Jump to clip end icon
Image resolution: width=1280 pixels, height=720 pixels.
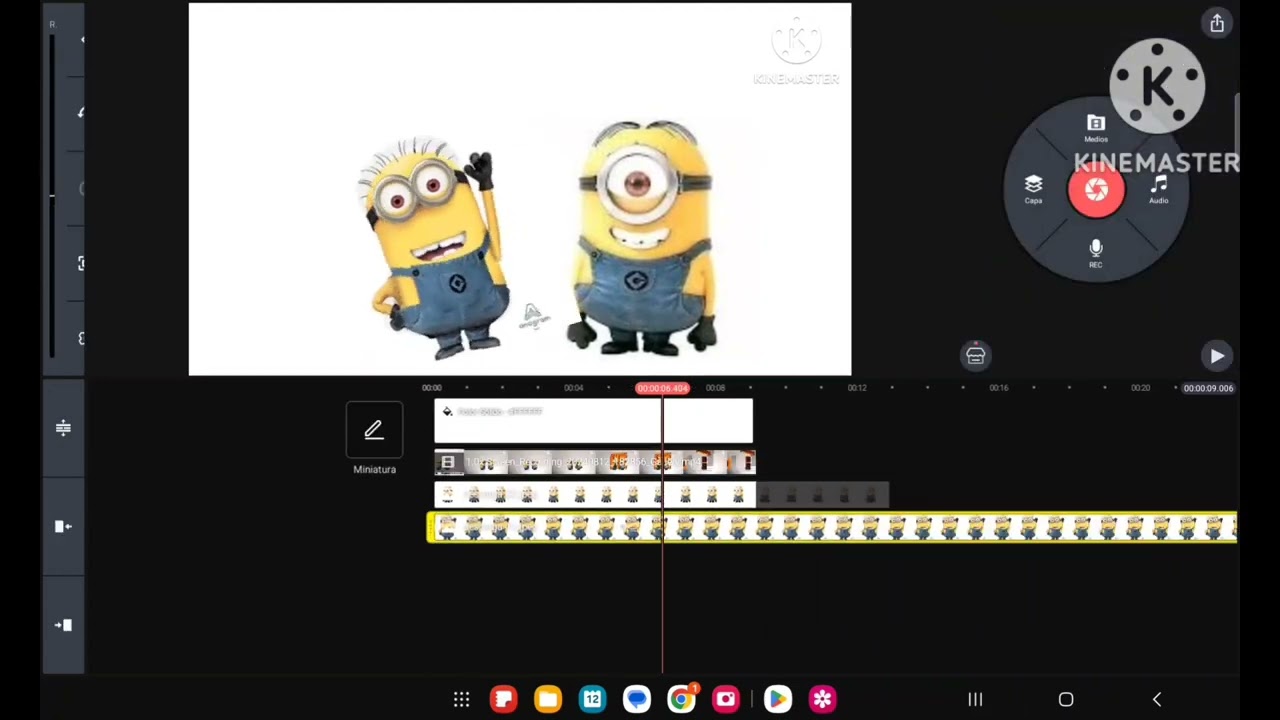(63, 625)
